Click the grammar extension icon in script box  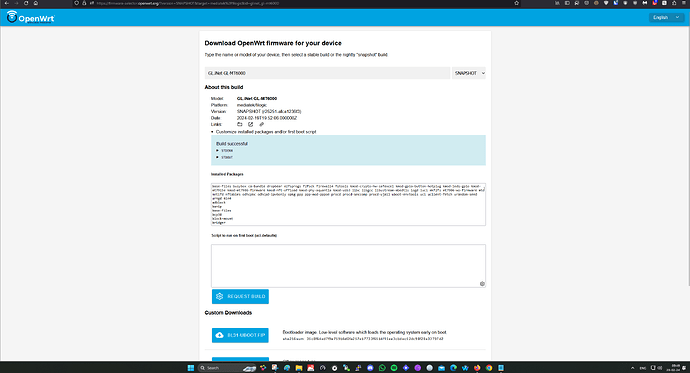click(482, 284)
